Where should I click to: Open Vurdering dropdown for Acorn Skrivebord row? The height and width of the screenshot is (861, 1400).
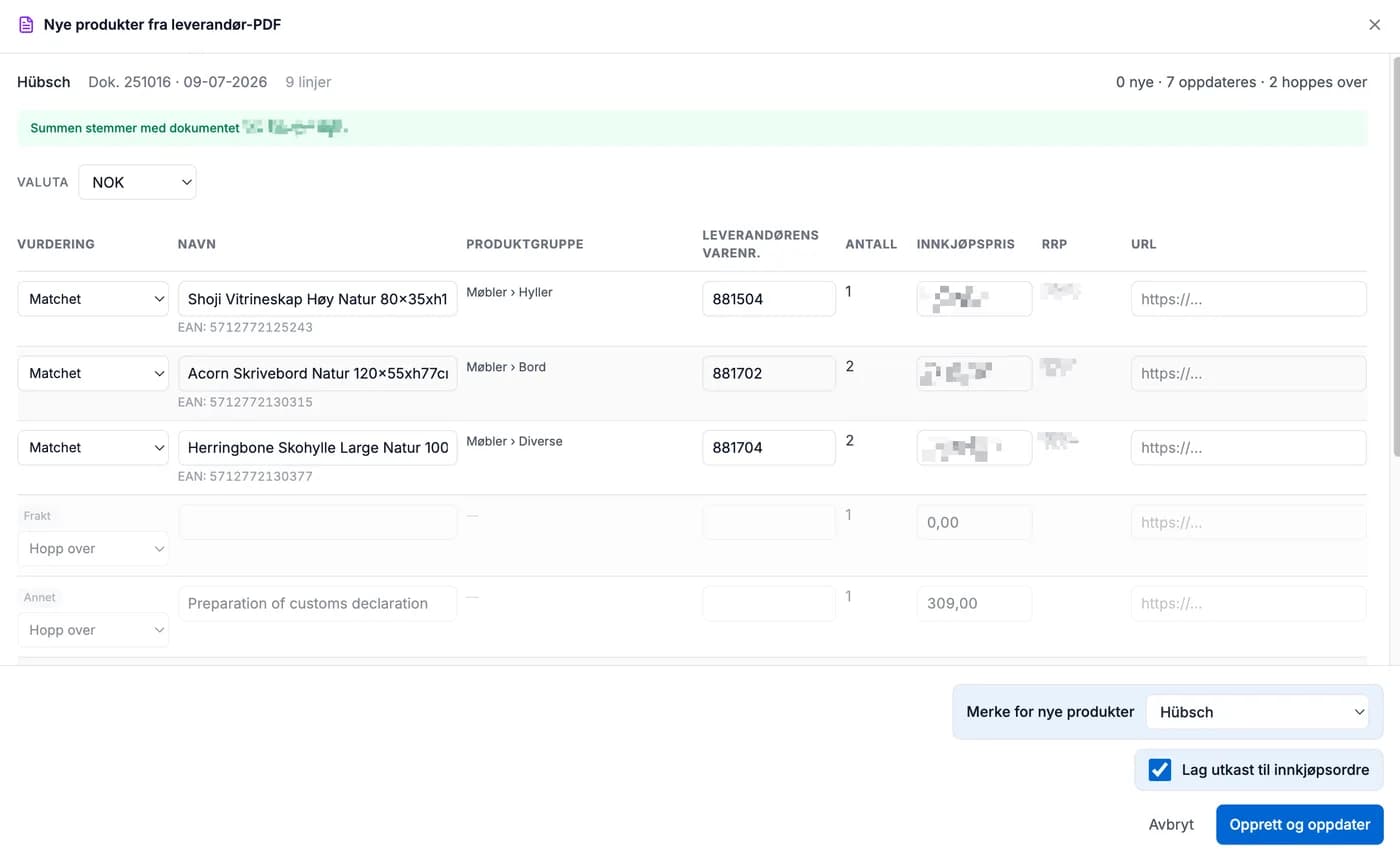point(93,373)
